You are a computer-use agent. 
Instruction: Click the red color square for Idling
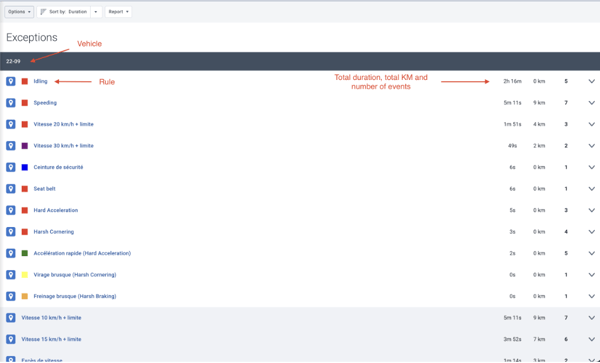(25, 81)
